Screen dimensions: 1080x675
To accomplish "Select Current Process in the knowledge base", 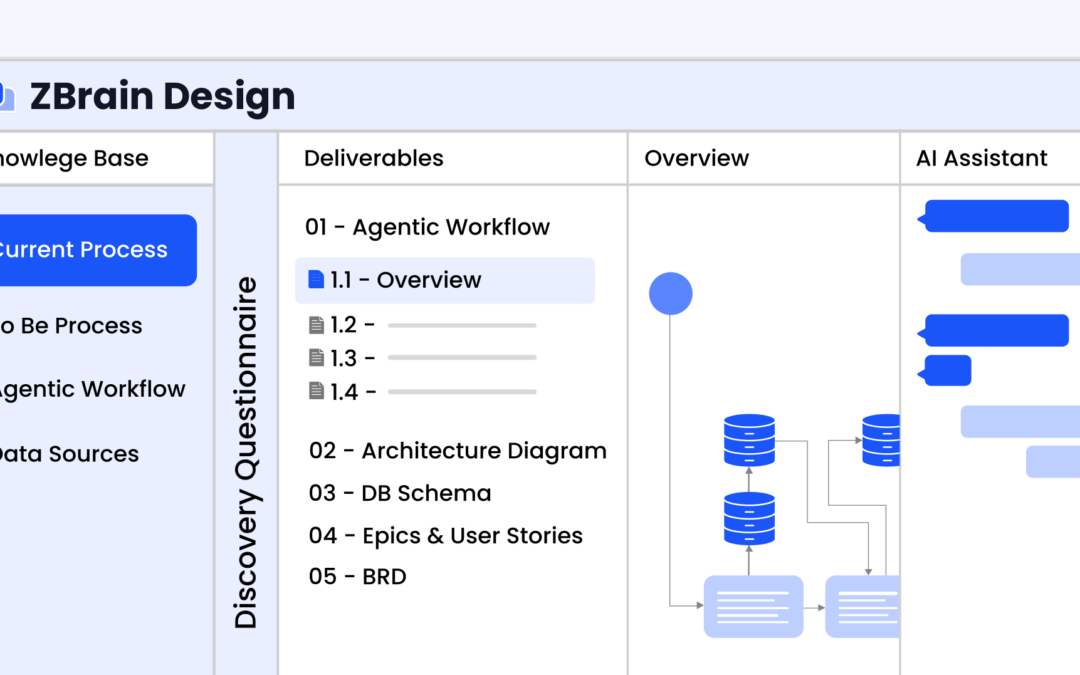I will (98, 250).
